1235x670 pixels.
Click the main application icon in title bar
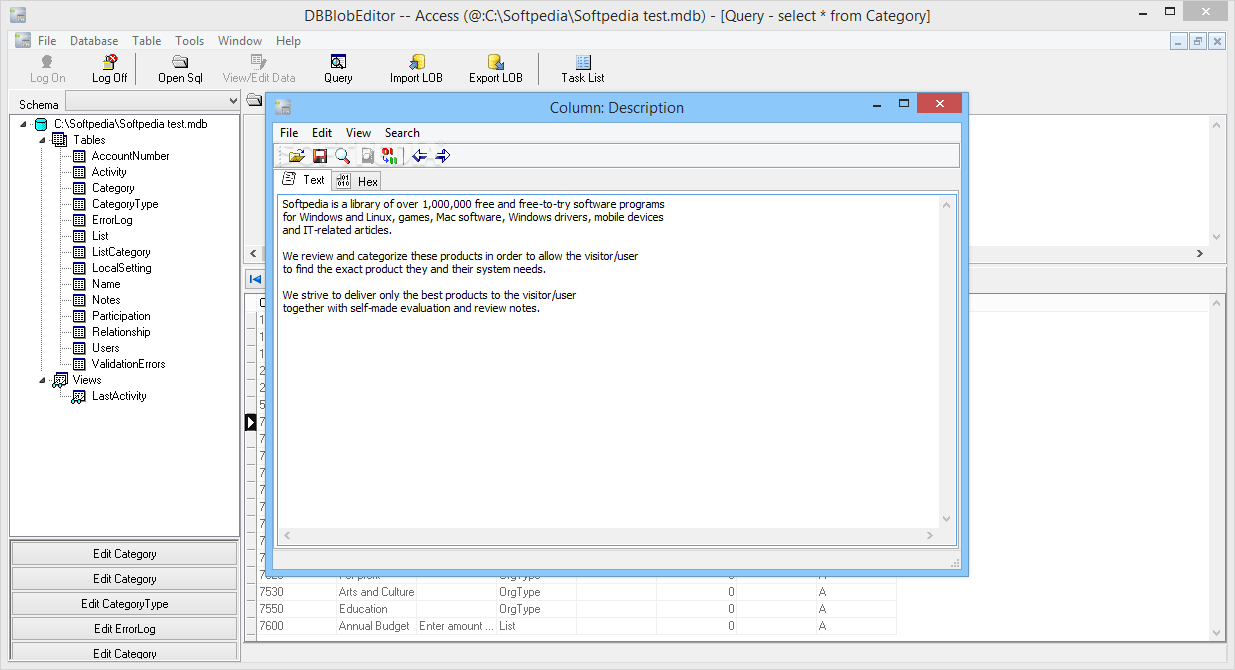pos(17,15)
